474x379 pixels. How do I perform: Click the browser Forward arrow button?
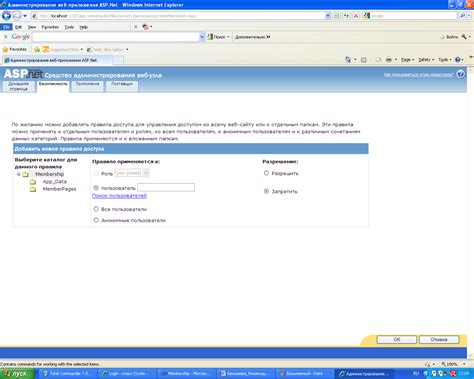(17, 16)
